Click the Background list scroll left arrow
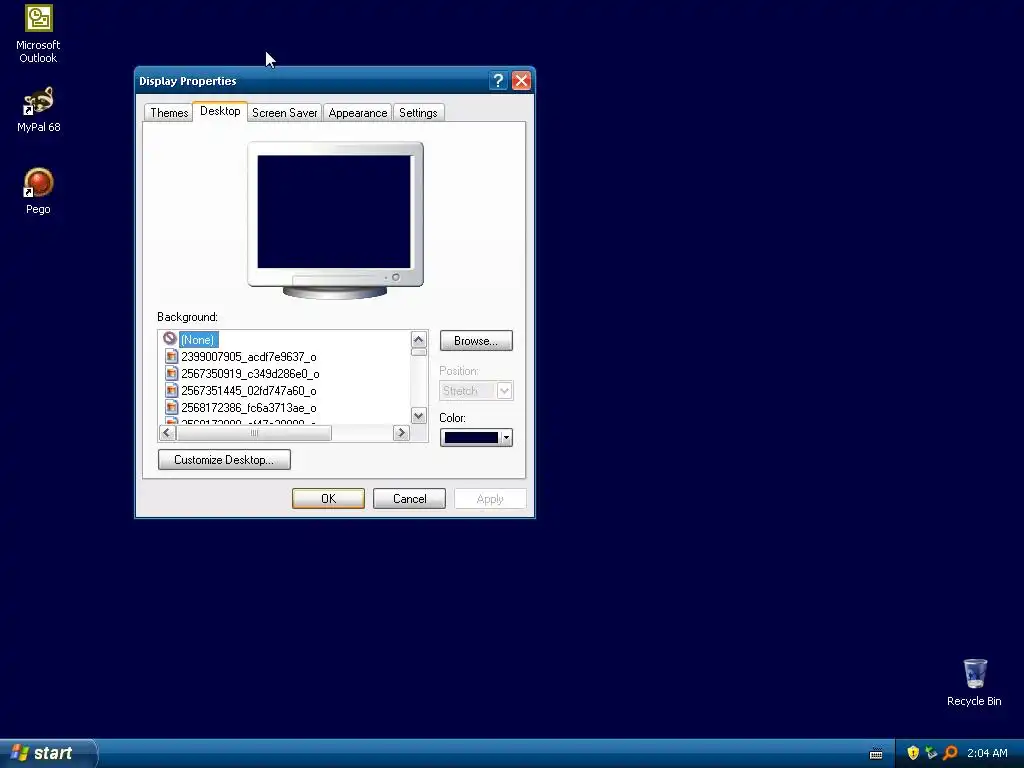This screenshot has width=1024, height=768. [167, 433]
